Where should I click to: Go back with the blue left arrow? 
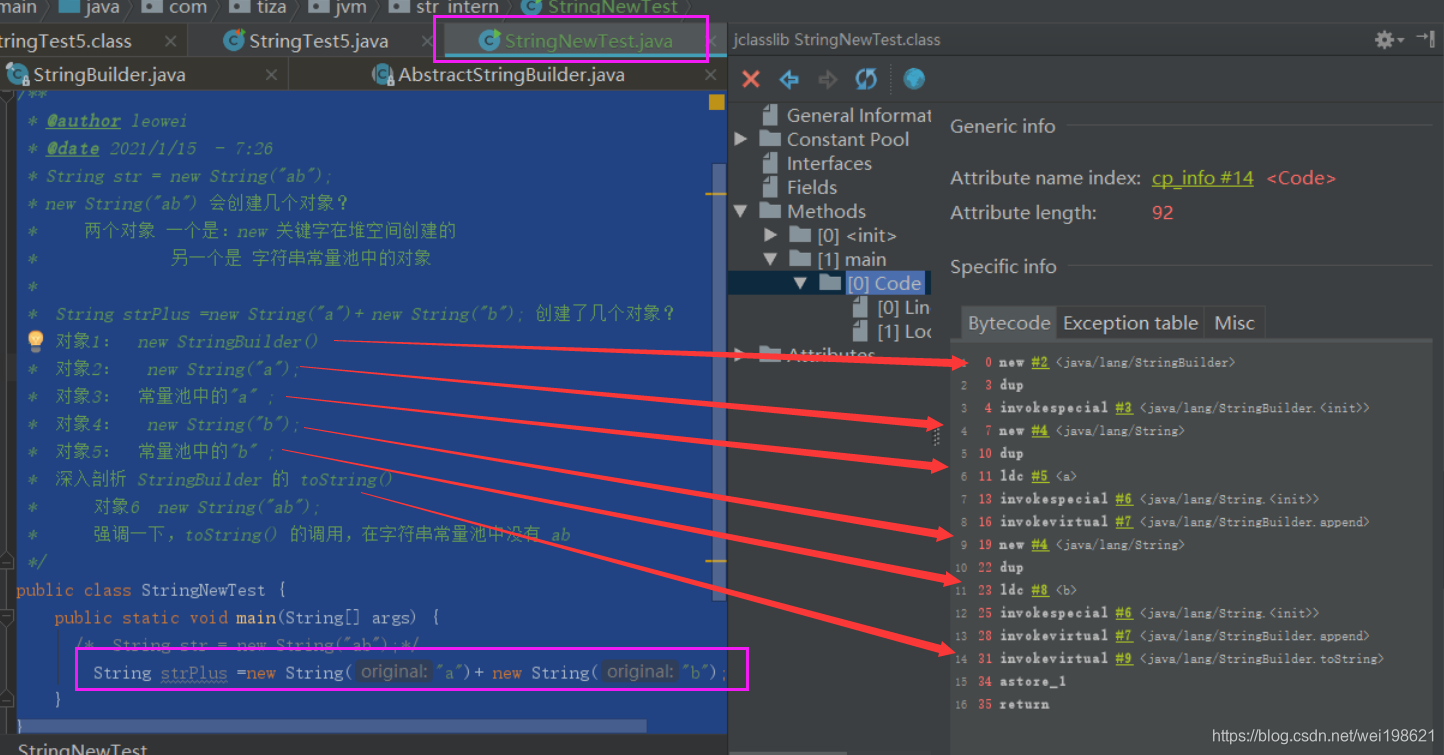(x=789, y=79)
